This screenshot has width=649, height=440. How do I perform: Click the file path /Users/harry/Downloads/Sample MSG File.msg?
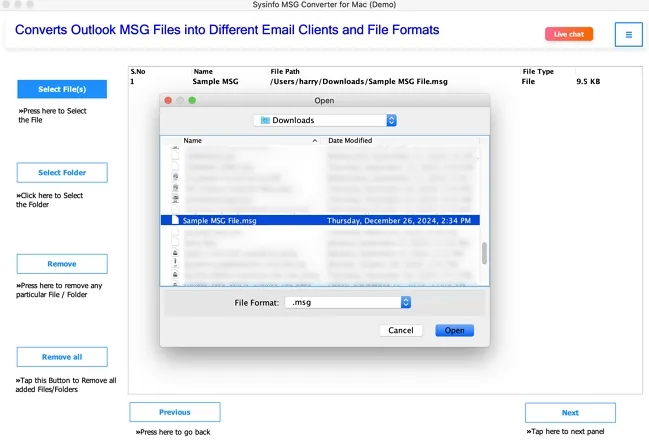tap(358, 82)
